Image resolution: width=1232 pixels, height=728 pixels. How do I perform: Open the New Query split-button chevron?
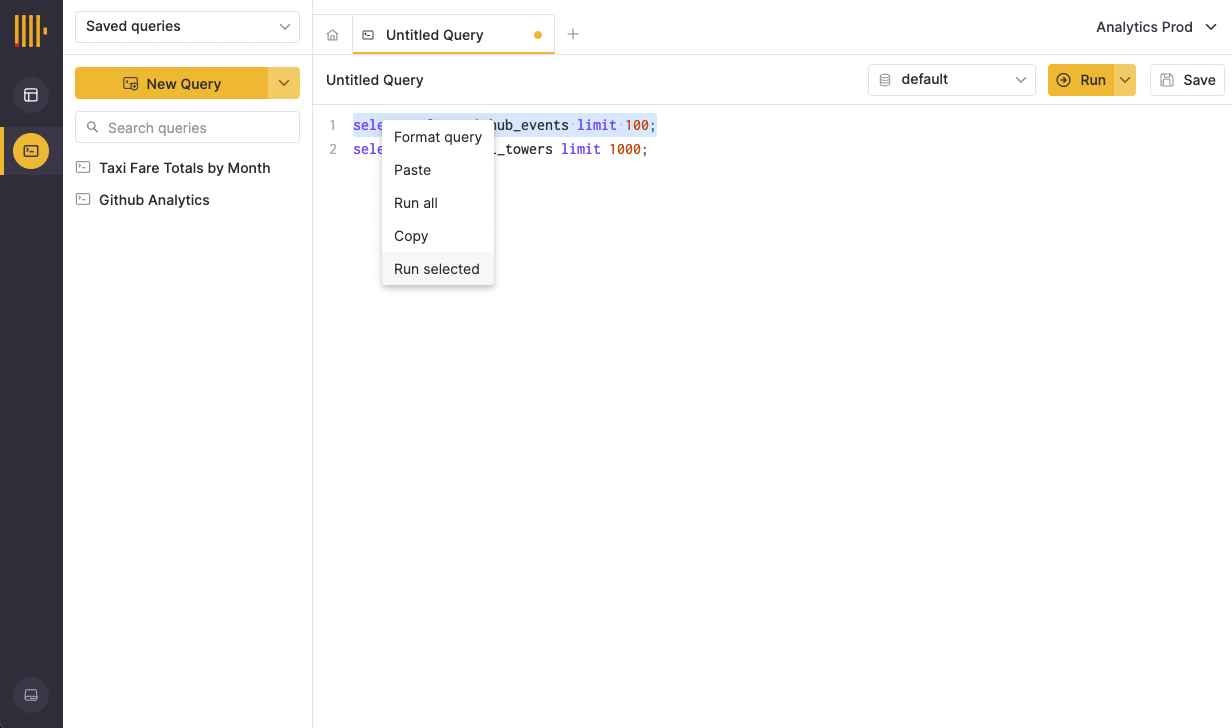point(284,83)
